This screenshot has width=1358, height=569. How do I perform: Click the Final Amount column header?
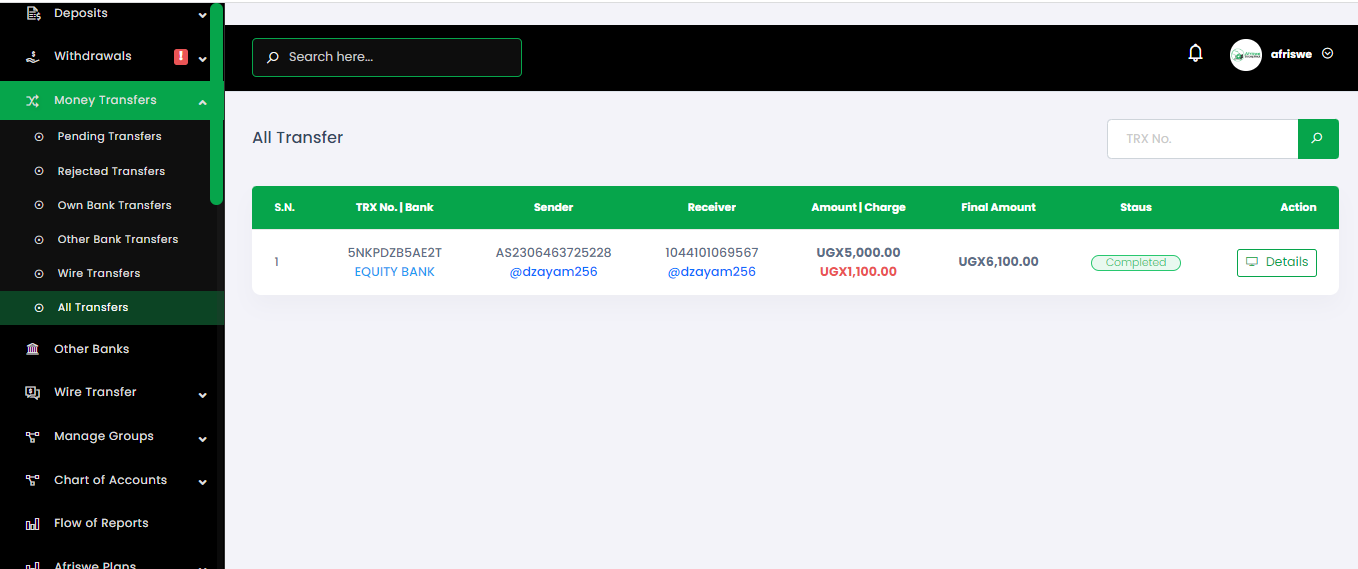point(998,208)
